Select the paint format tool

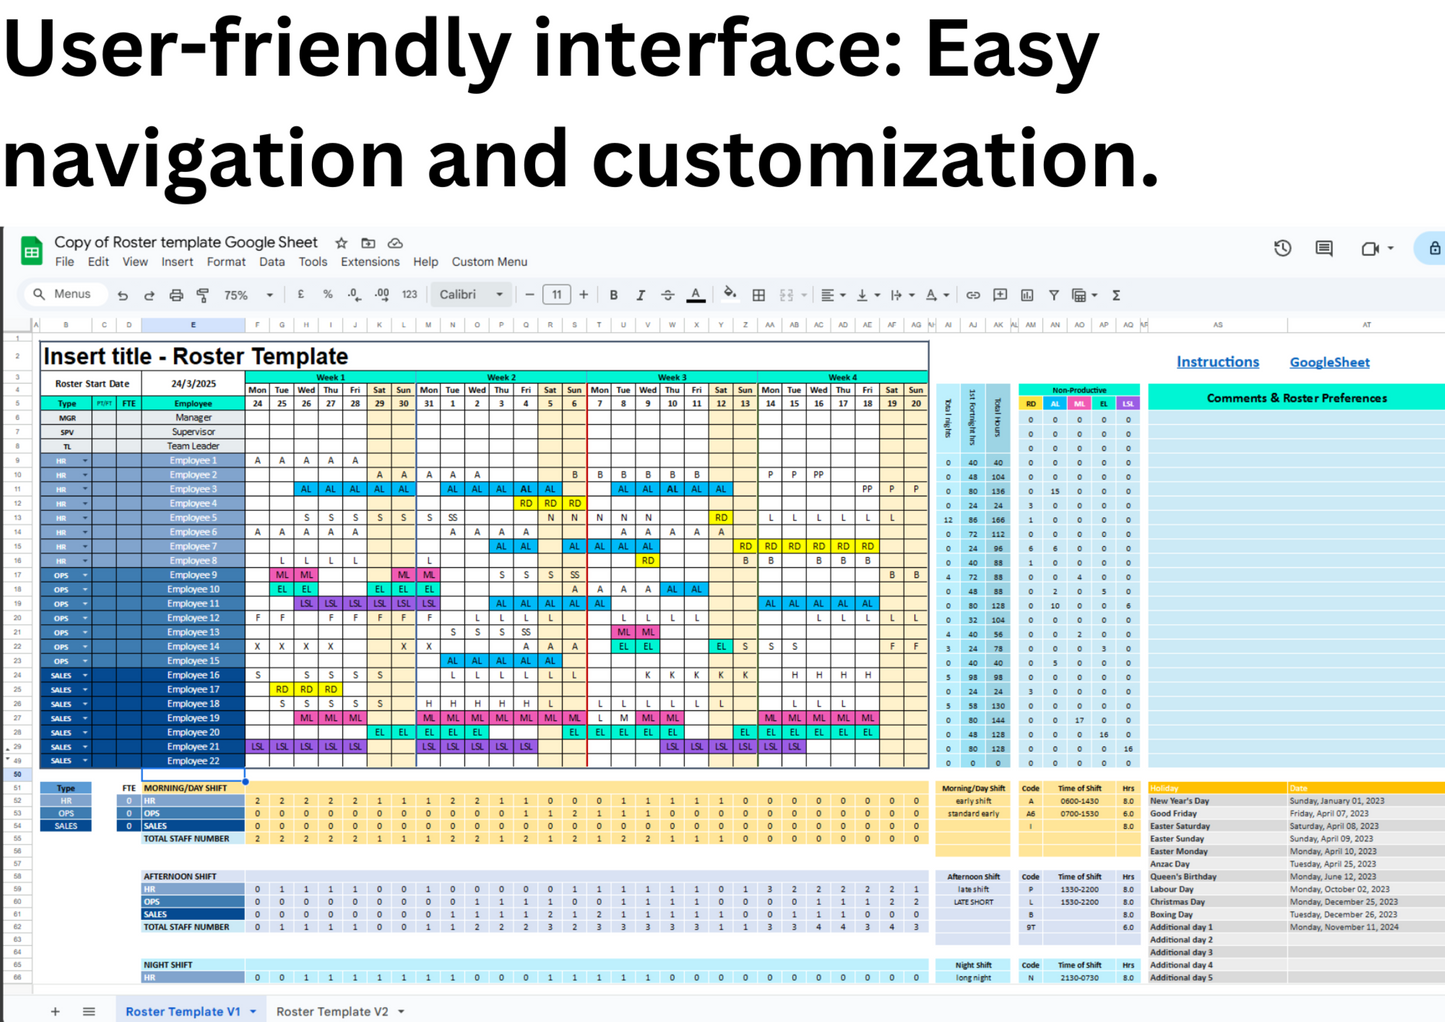(203, 296)
